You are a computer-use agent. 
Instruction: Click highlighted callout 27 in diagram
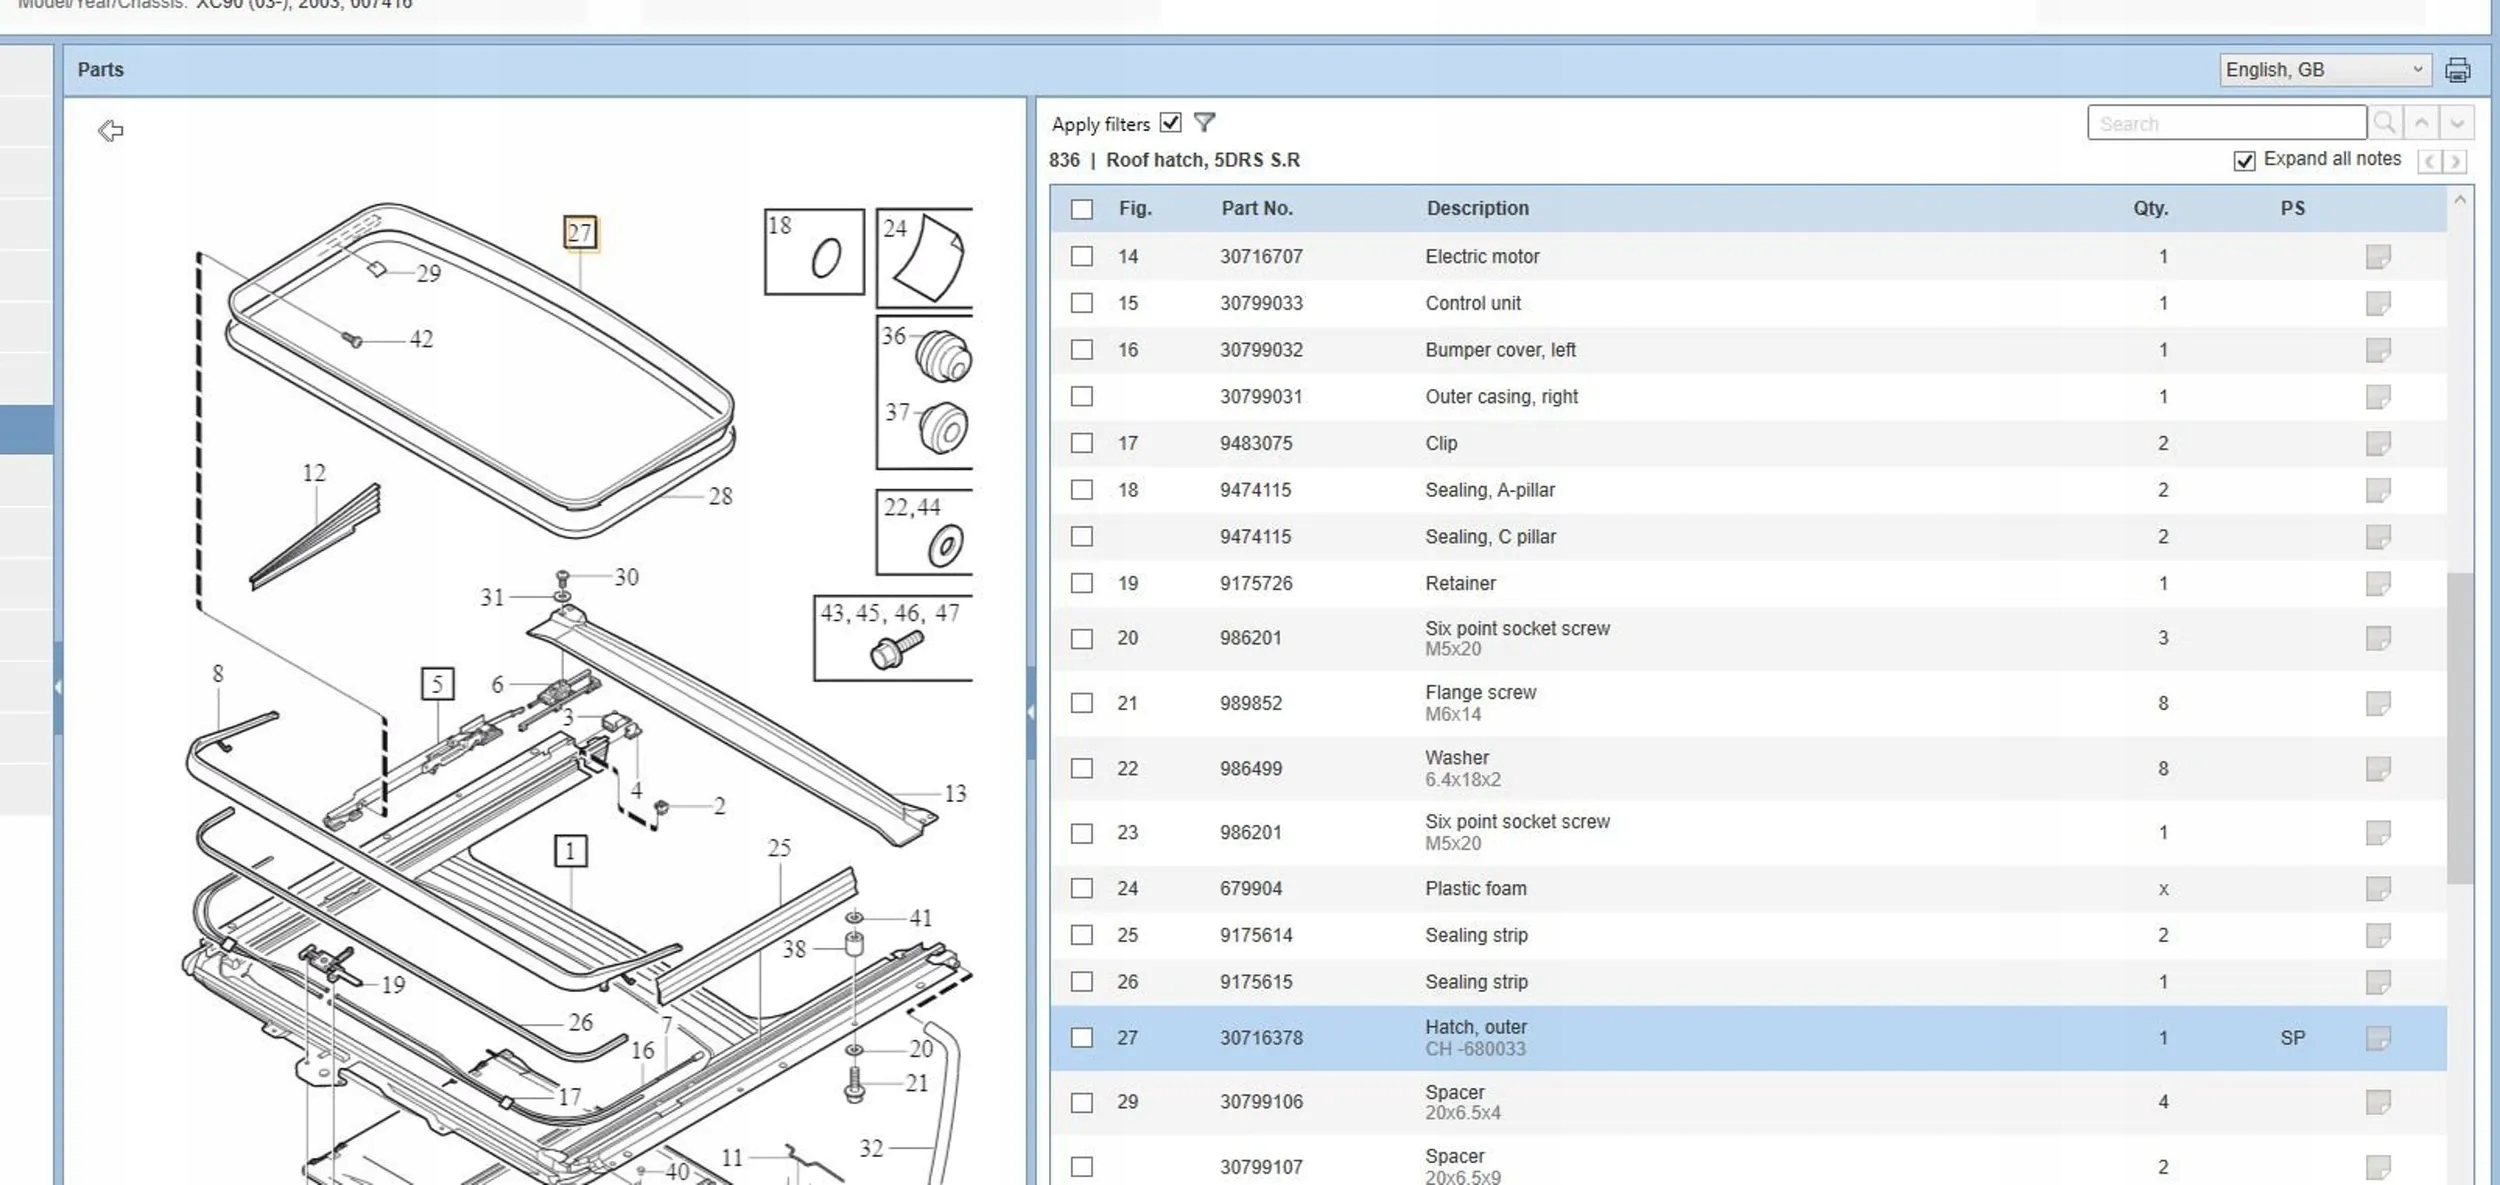(x=580, y=233)
